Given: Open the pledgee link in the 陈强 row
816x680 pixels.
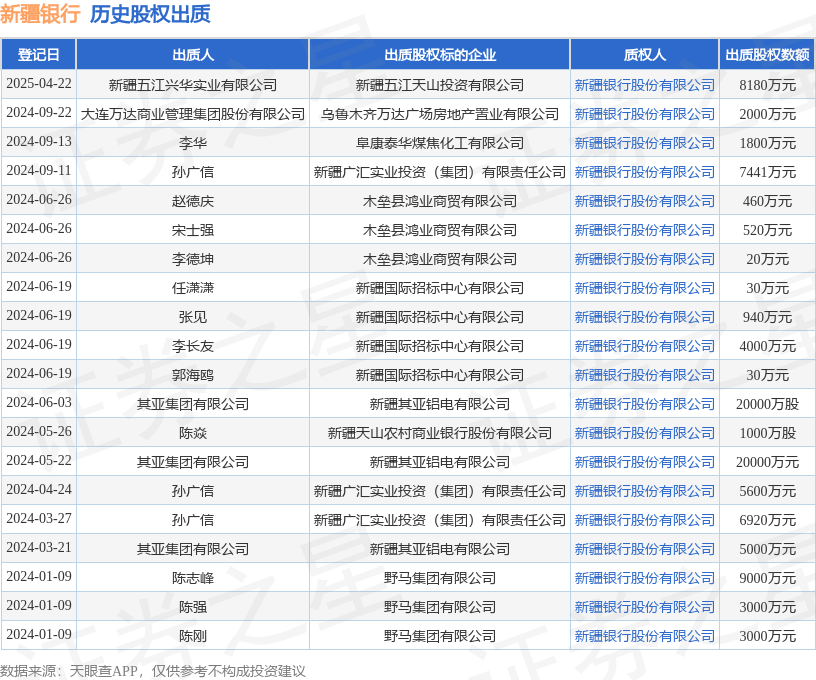Looking at the screenshot, I should click(644, 607).
